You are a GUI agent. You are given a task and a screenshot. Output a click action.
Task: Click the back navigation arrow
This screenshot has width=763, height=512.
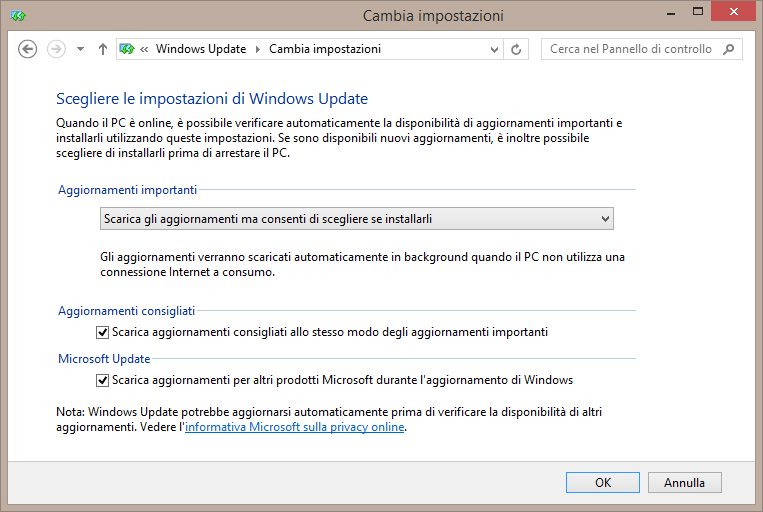[28, 49]
